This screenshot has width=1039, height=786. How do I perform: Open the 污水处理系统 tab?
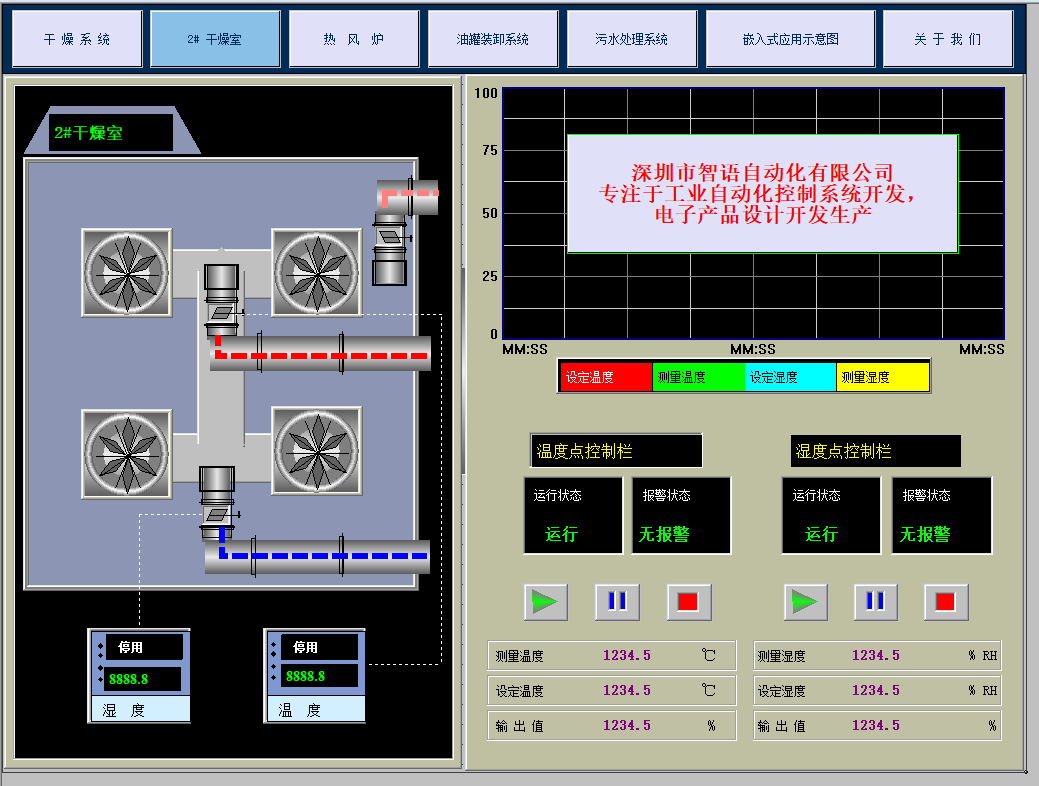click(x=631, y=39)
